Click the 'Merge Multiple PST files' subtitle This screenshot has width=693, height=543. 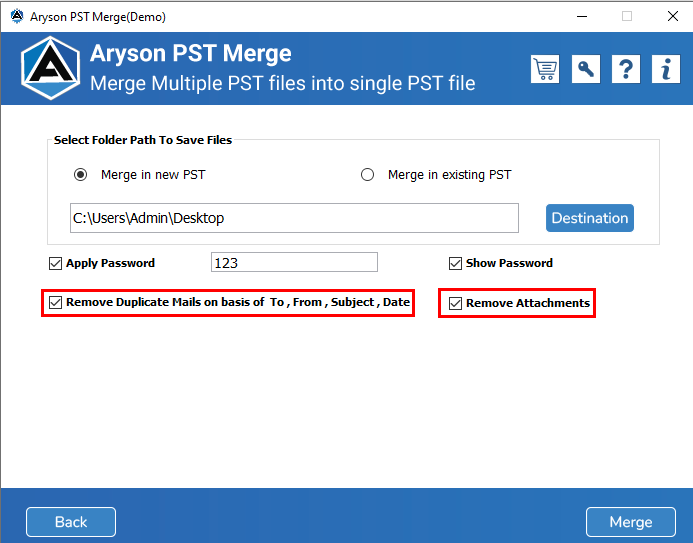coord(283,83)
